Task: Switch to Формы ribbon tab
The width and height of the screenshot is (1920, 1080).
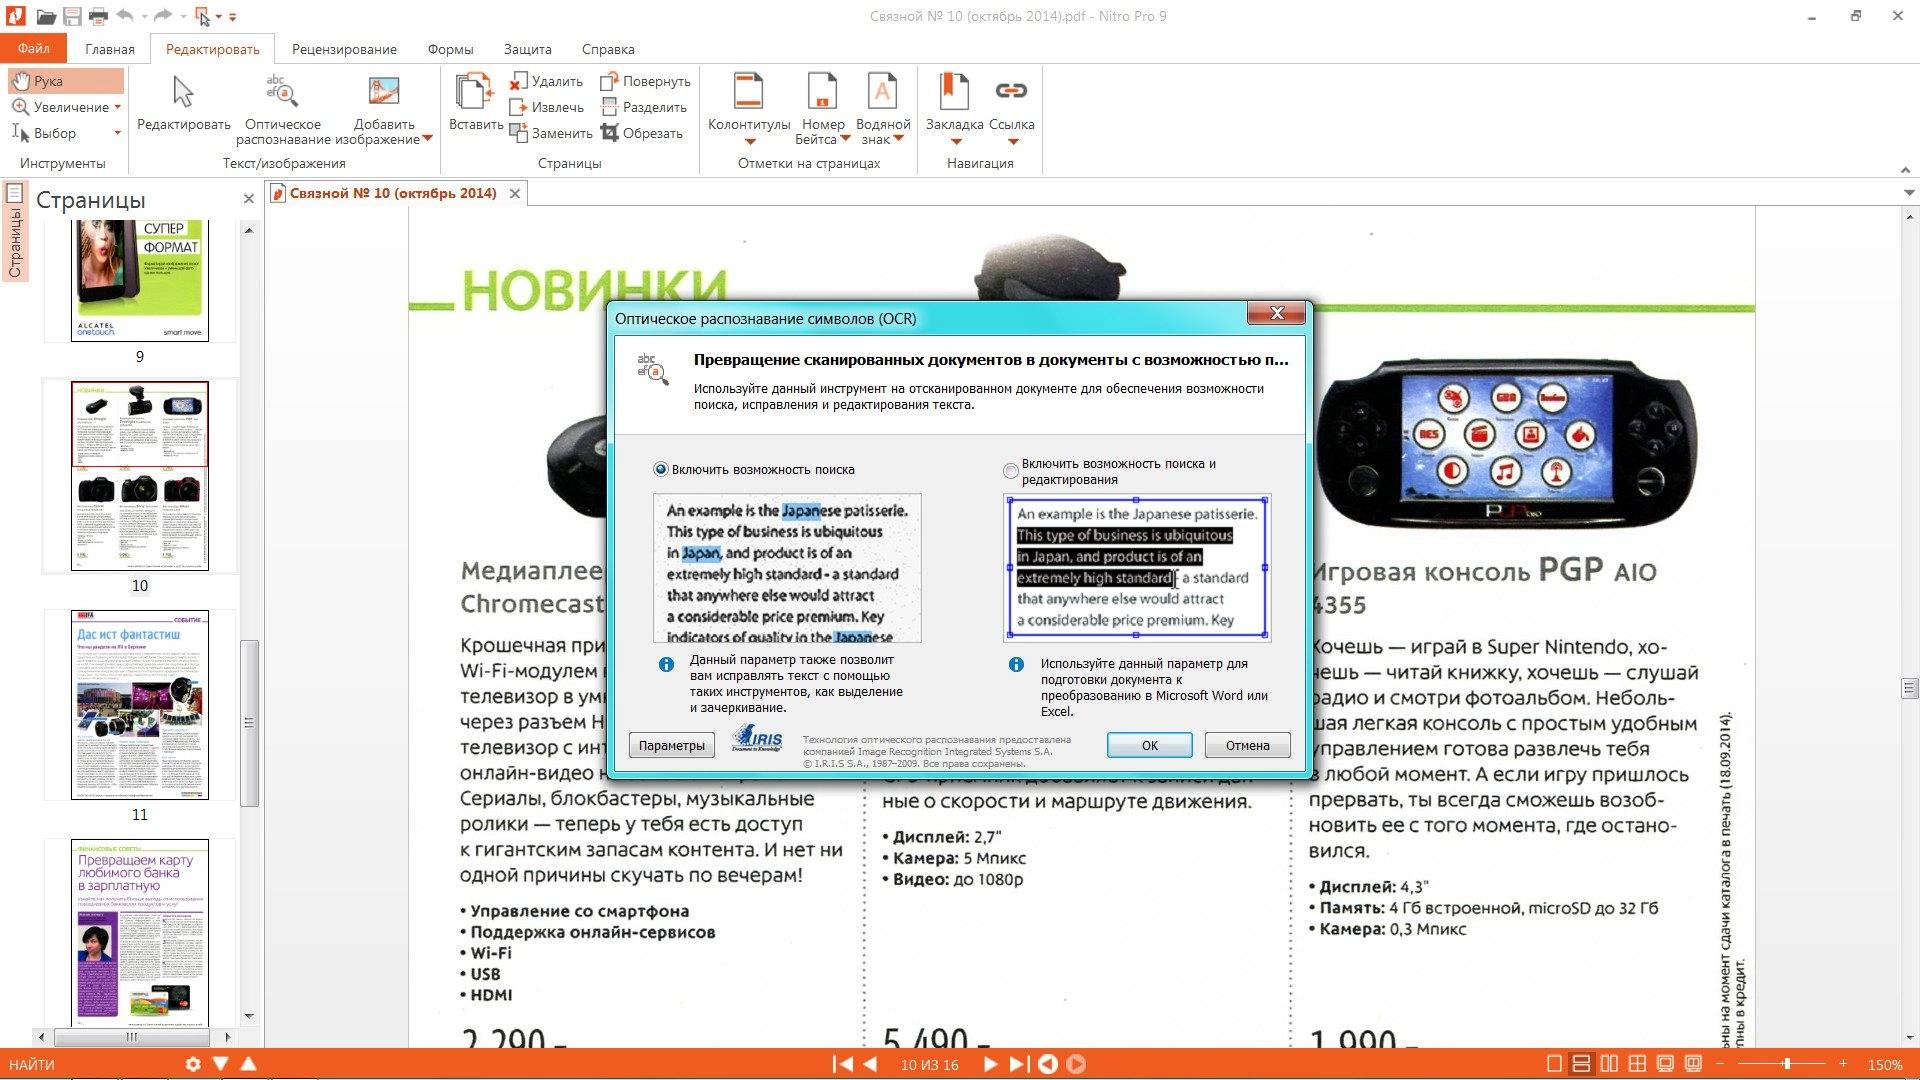Action: [450, 49]
